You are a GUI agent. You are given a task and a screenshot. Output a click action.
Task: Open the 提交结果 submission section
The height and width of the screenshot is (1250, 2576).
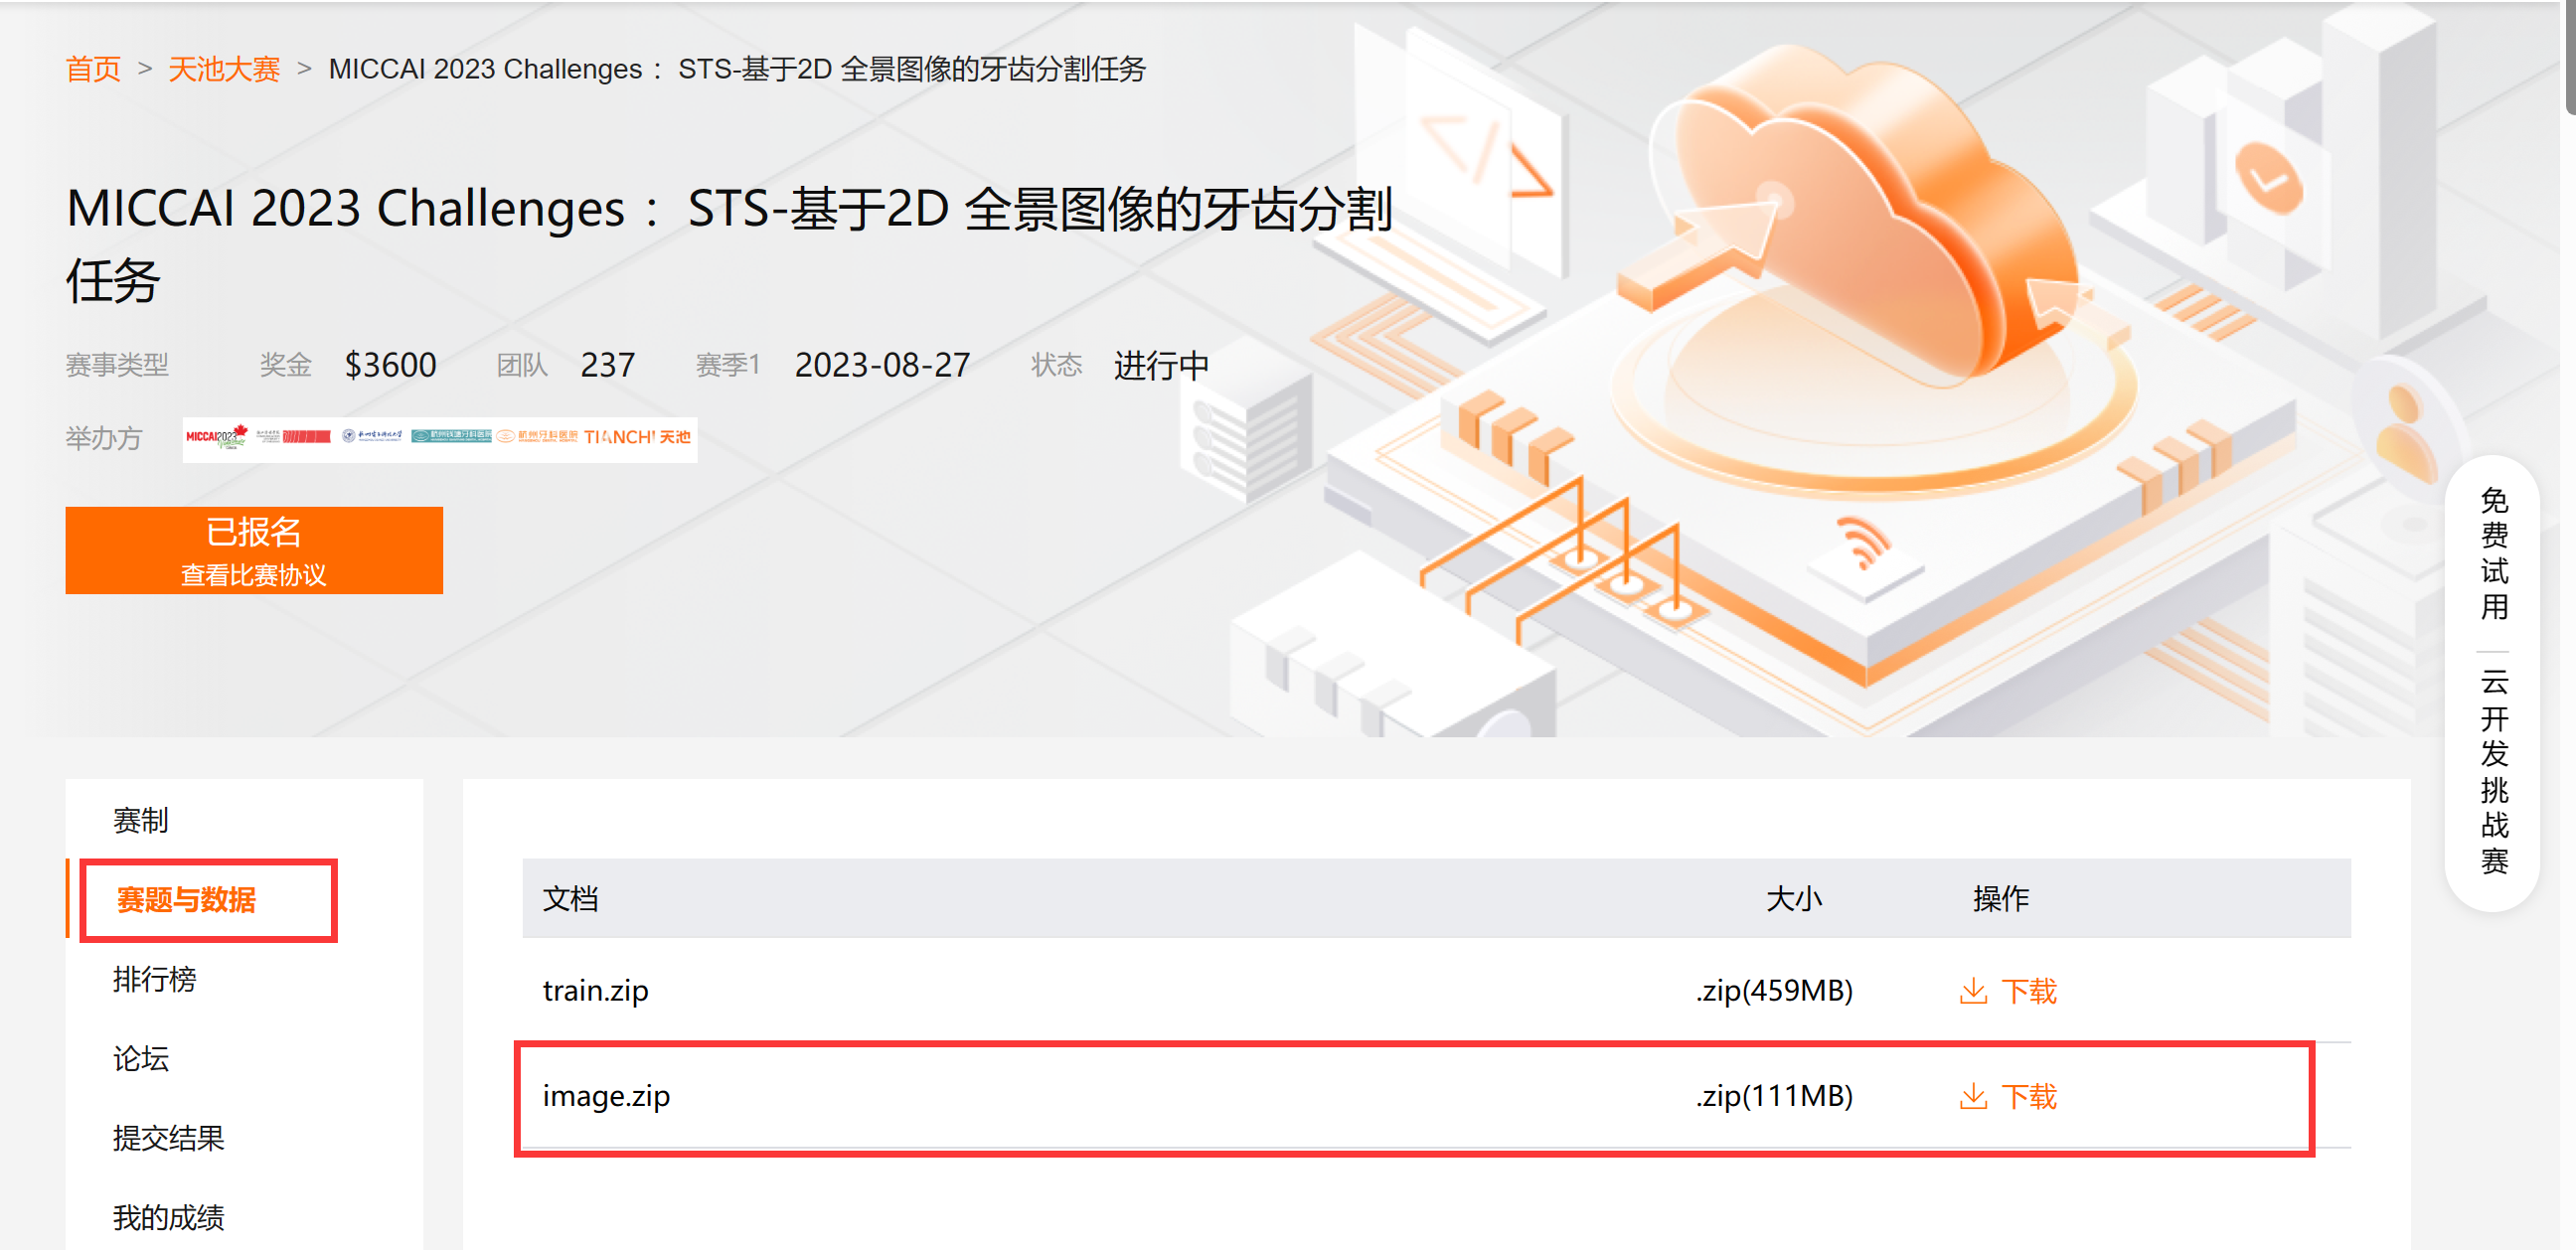click(168, 1139)
